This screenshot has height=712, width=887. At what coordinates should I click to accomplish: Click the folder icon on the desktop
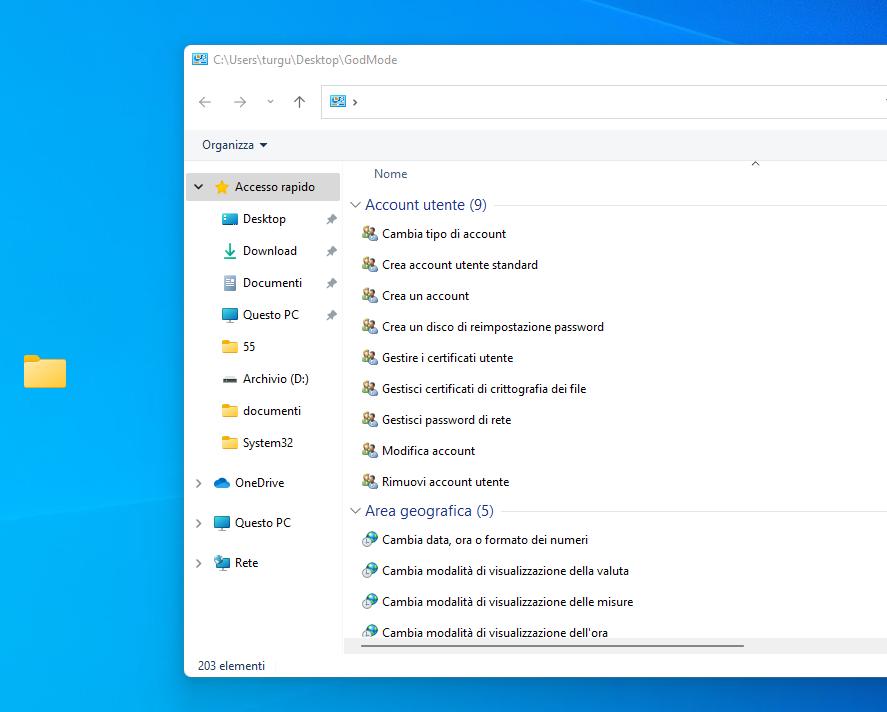coord(45,371)
